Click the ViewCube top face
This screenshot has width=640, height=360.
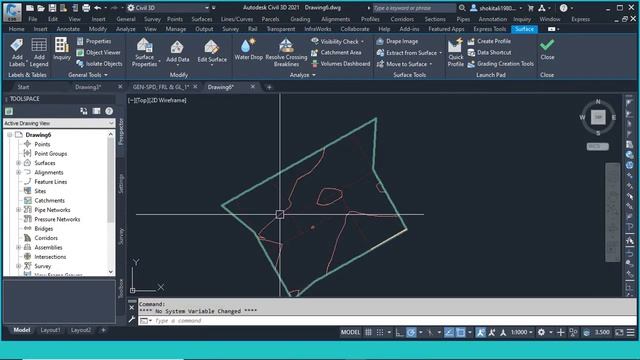[x=598, y=117]
